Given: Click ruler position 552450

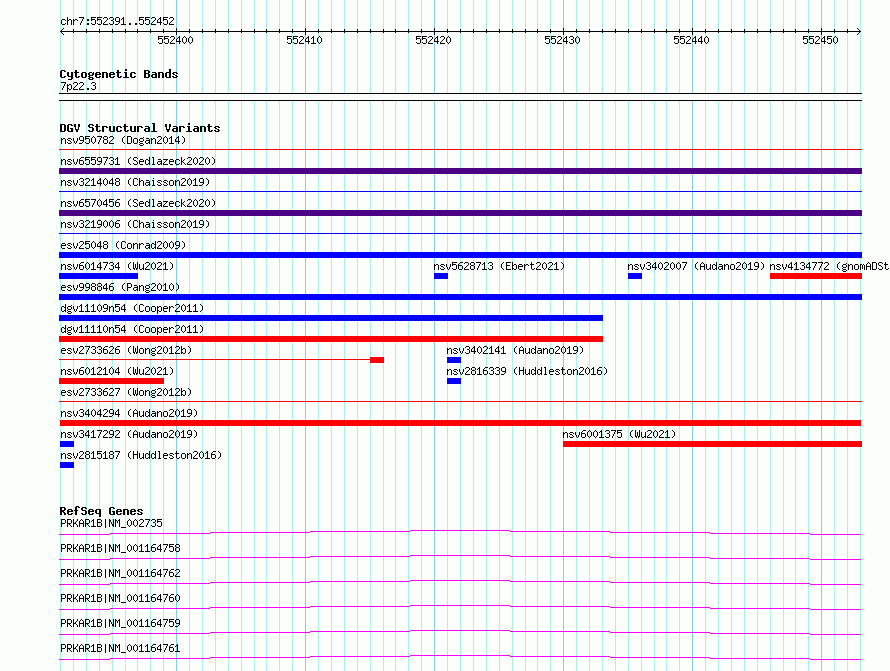Looking at the screenshot, I should click(x=820, y=40).
